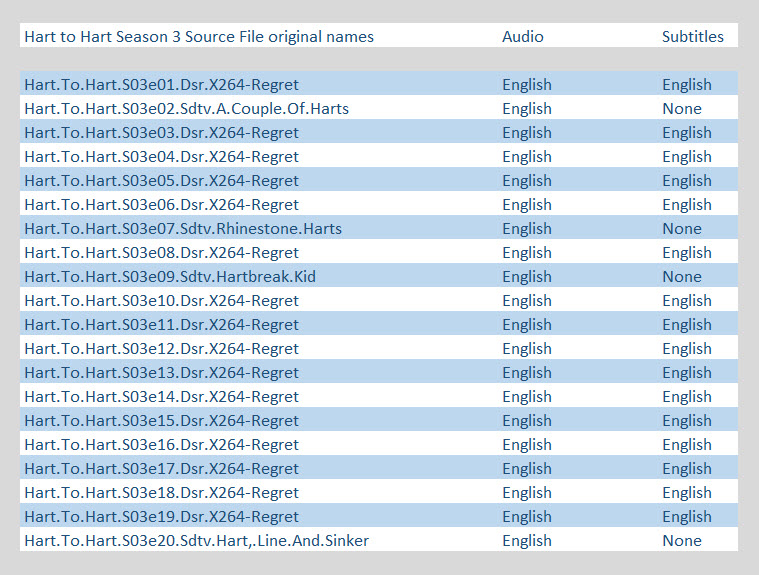Select file name Hart.To.Hart.S03e17.Dsr.X264-Regret
The width and height of the screenshot is (759, 575).
(162, 469)
